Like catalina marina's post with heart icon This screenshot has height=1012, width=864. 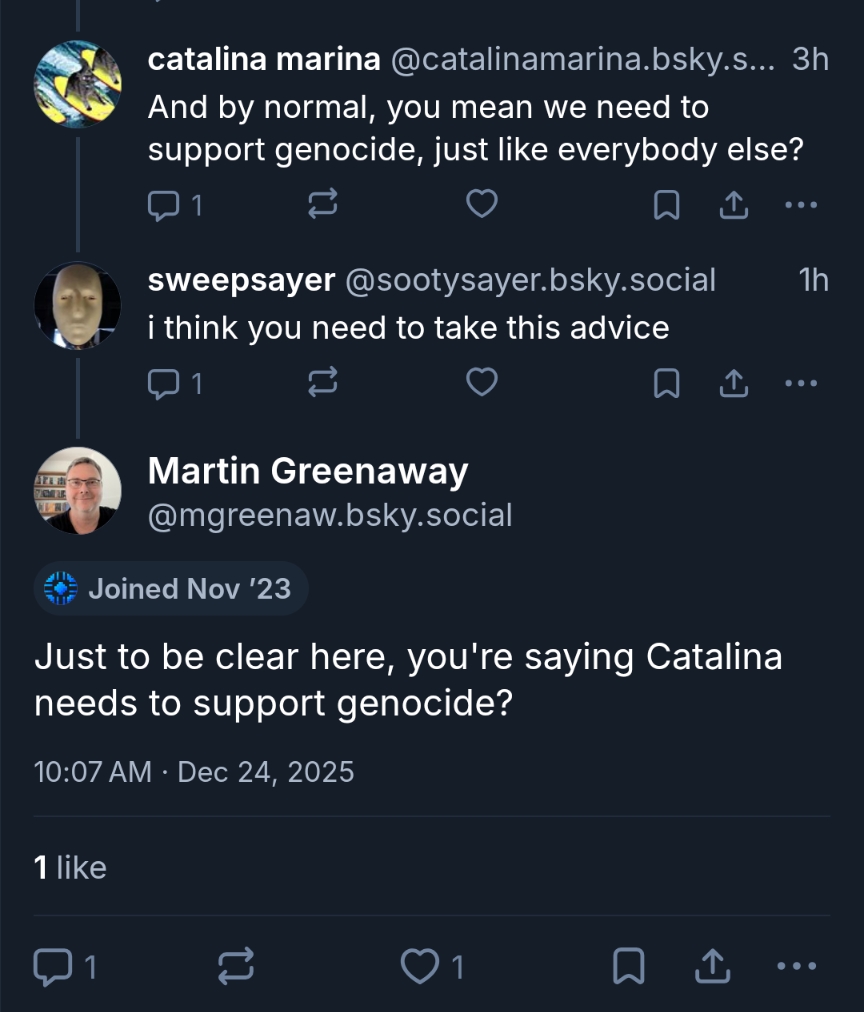482,205
